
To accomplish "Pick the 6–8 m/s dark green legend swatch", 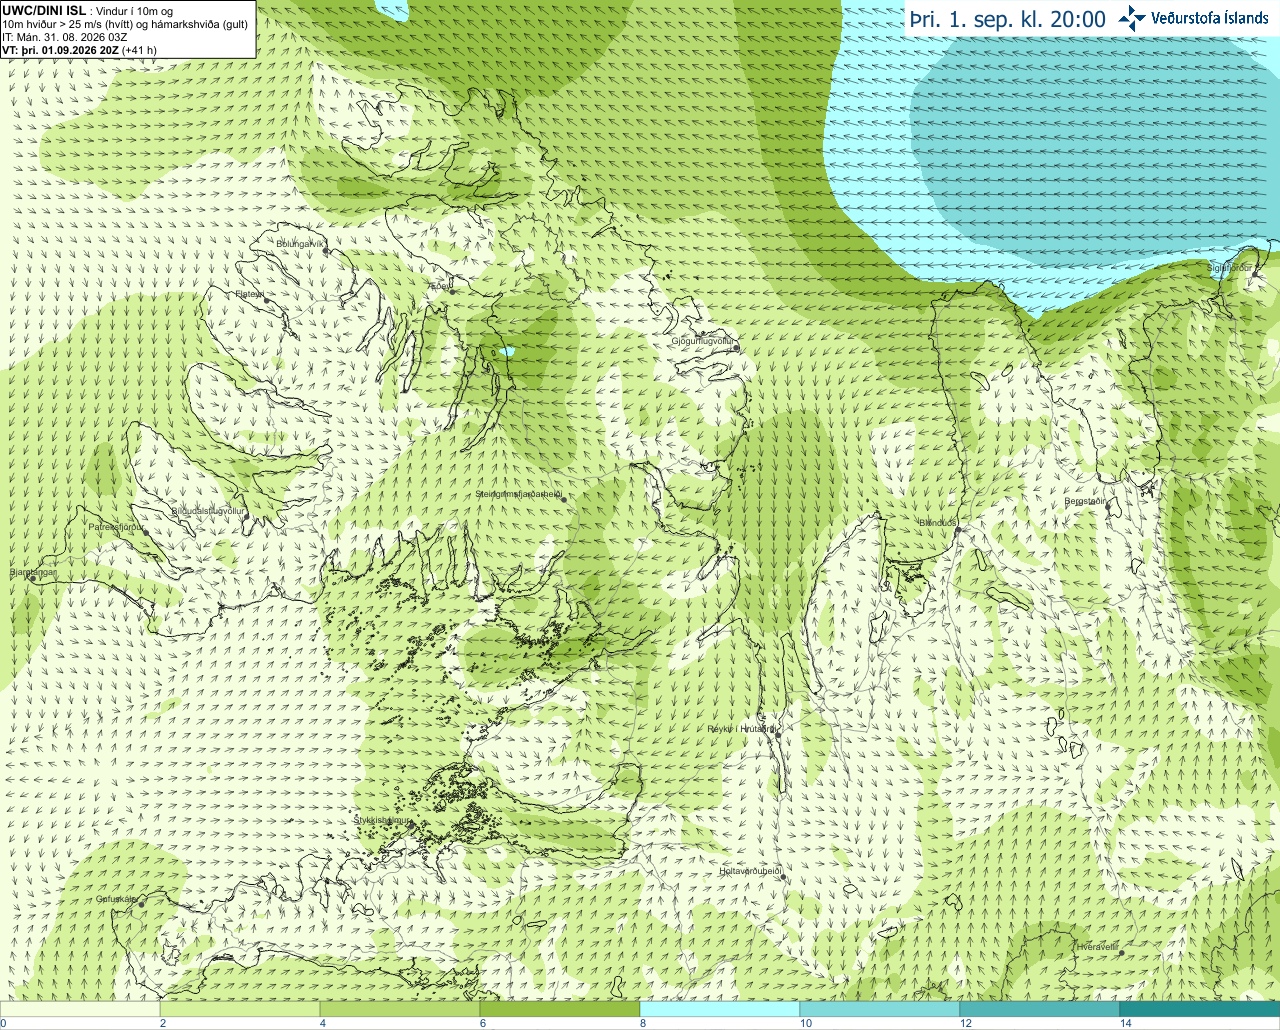I will [560, 1008].
